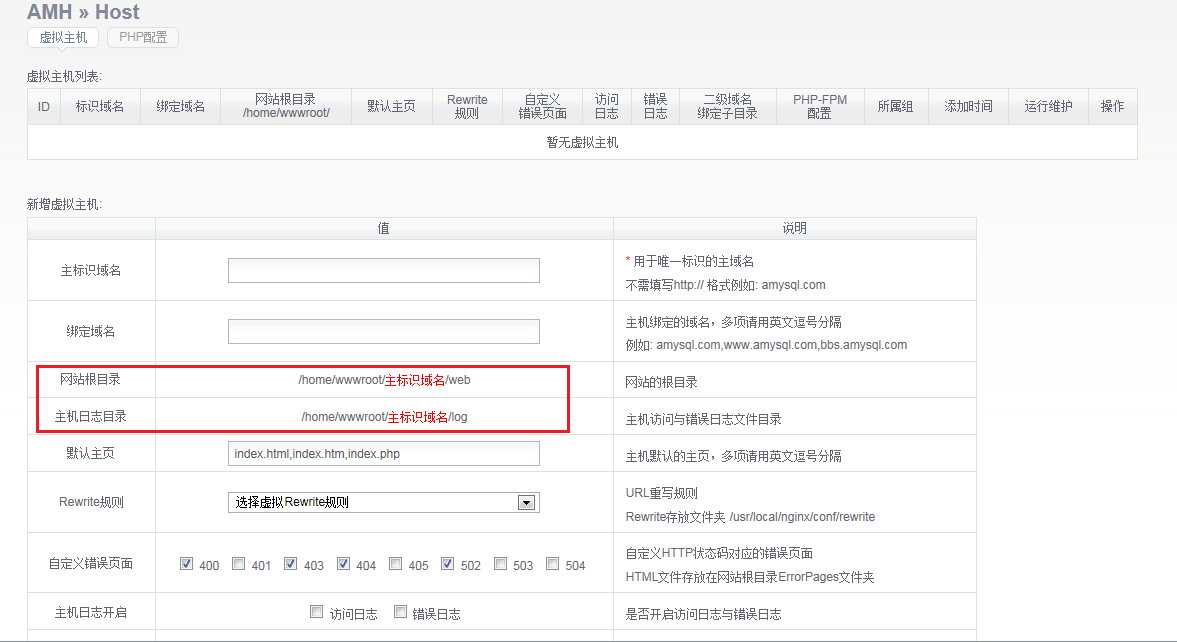1177x642 pixels.
Task: Switch to the 虚拟主机 tab
Action: [63, 38]
